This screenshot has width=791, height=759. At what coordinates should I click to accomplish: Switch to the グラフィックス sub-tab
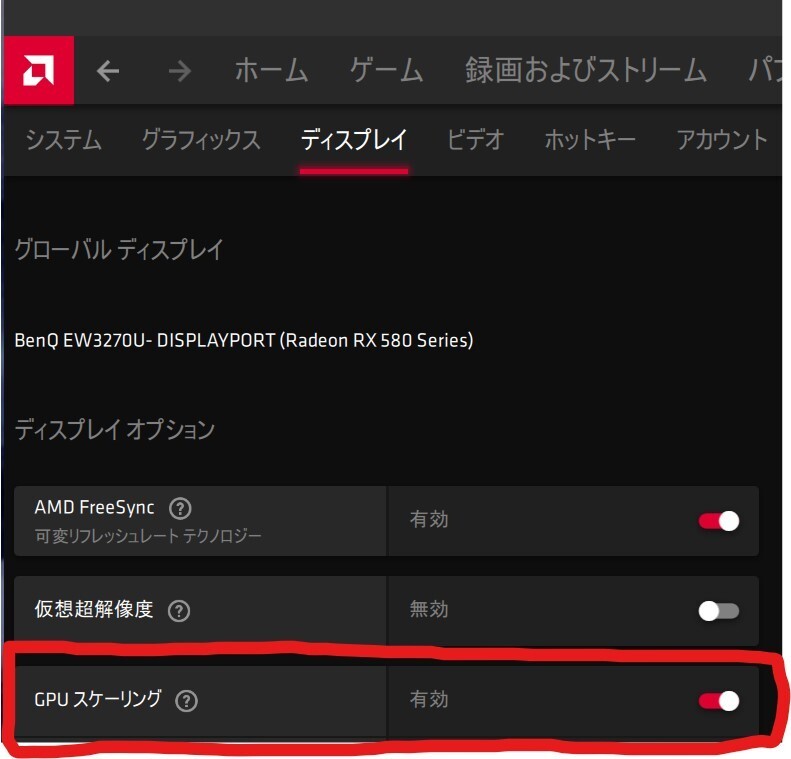click(201, 140)
